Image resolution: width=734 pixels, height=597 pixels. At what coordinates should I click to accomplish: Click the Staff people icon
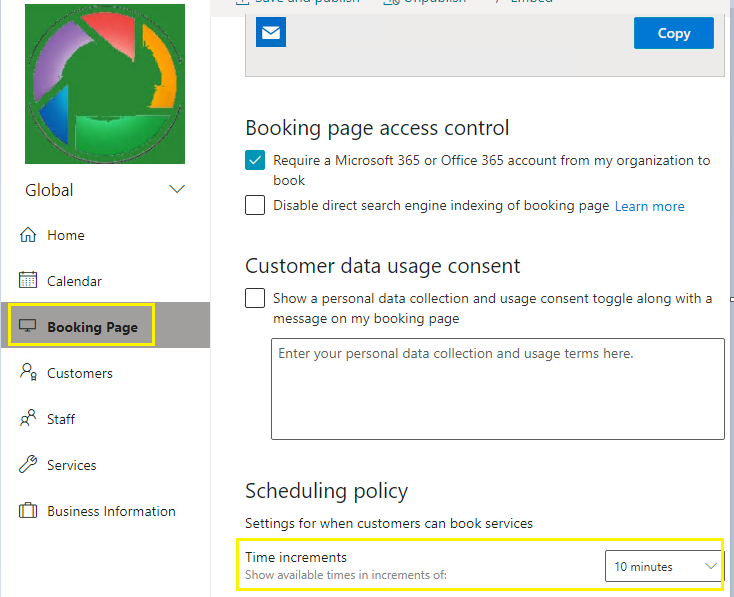point(28,418)
